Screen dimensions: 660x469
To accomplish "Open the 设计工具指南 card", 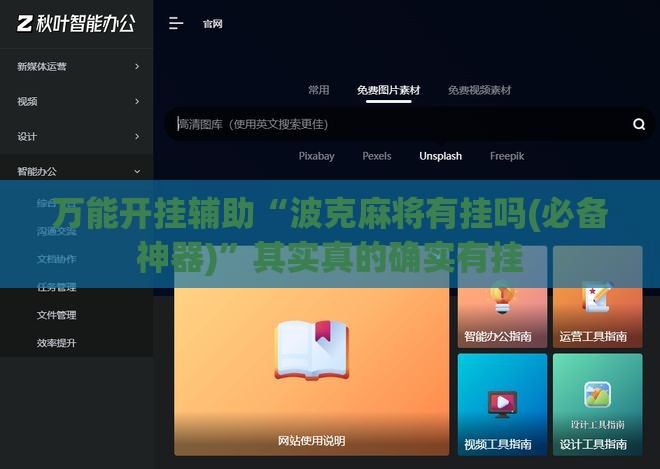I will (598, 405).
